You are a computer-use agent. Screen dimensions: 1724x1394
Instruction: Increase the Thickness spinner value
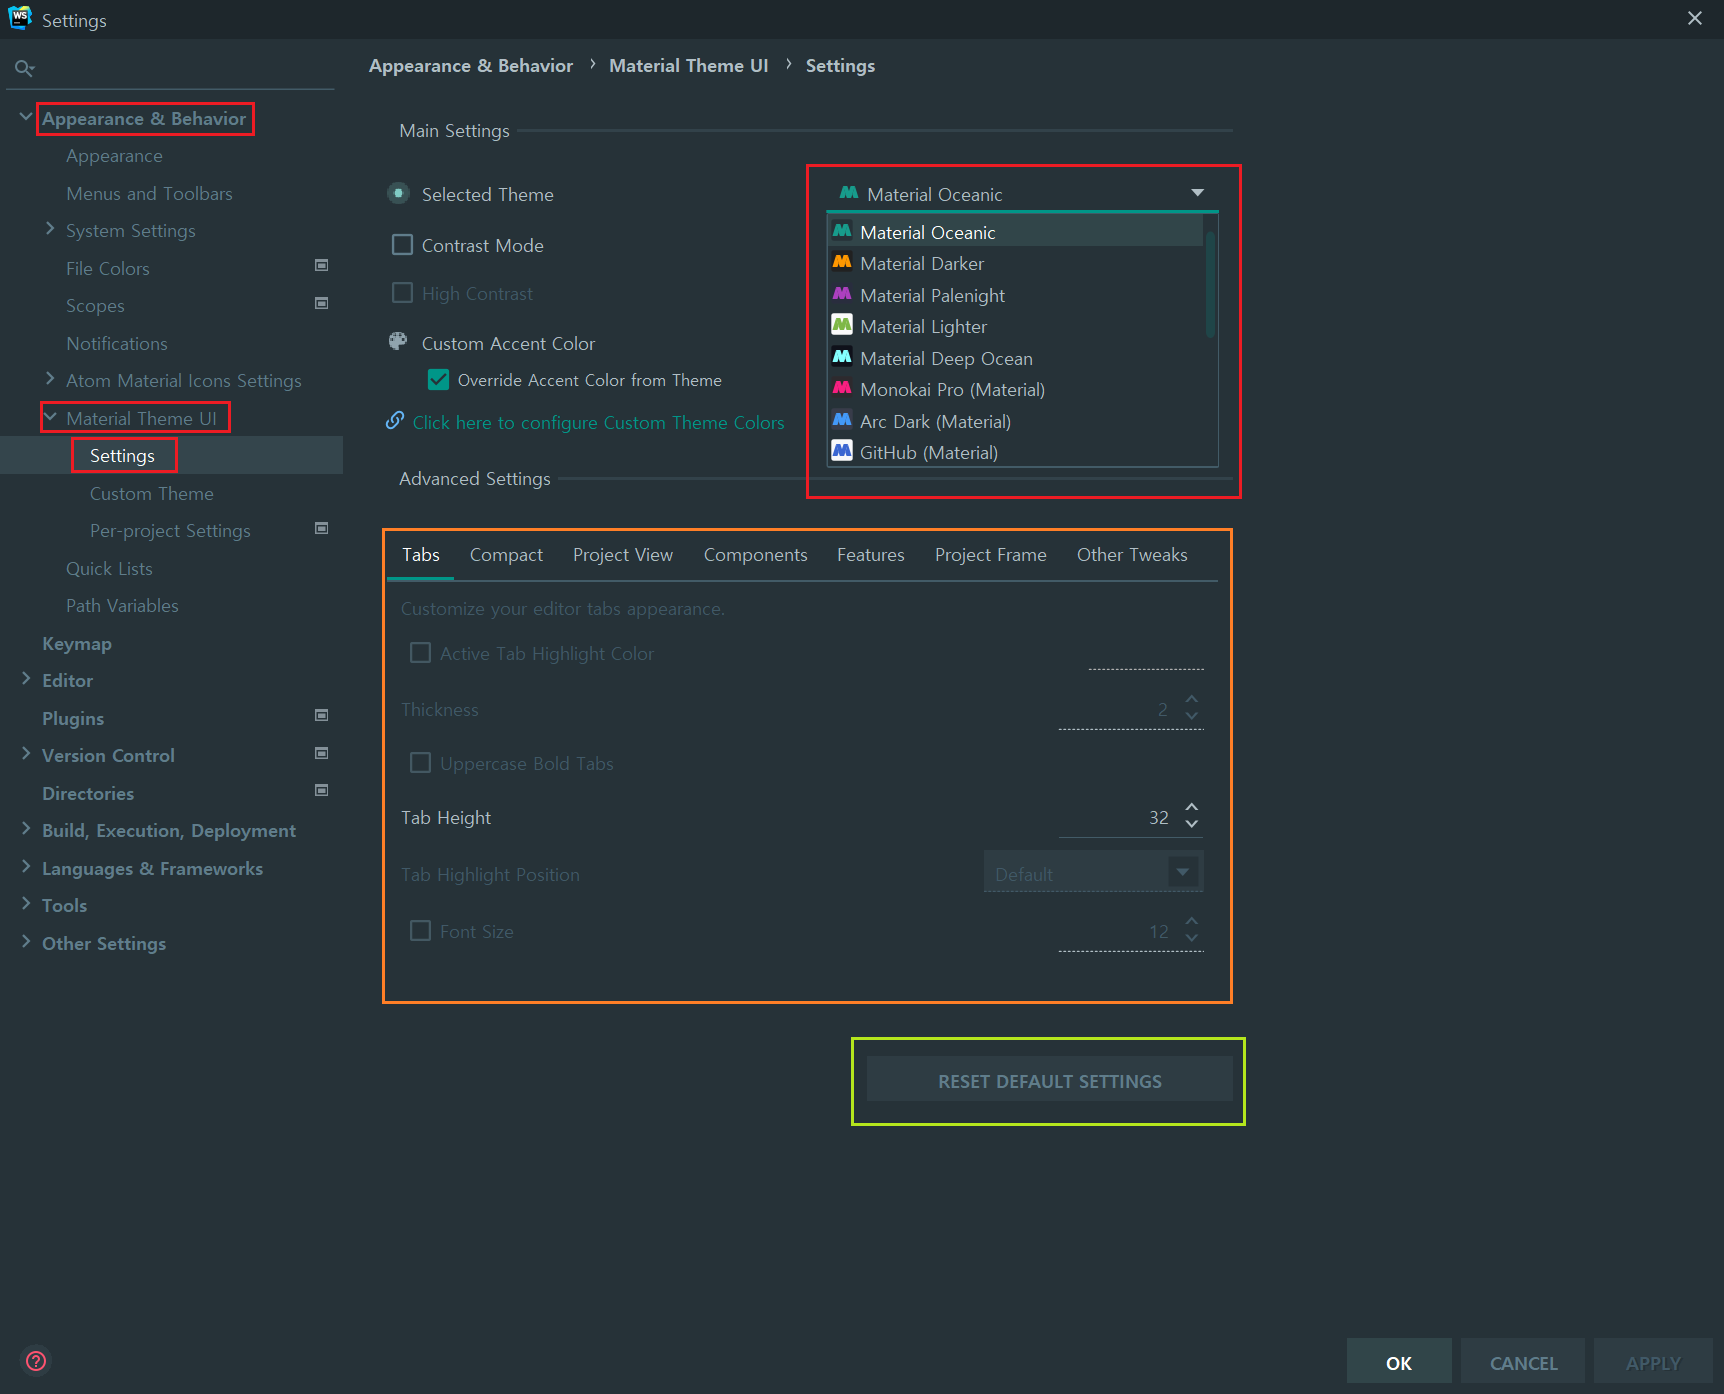[x=1191, y=699]
